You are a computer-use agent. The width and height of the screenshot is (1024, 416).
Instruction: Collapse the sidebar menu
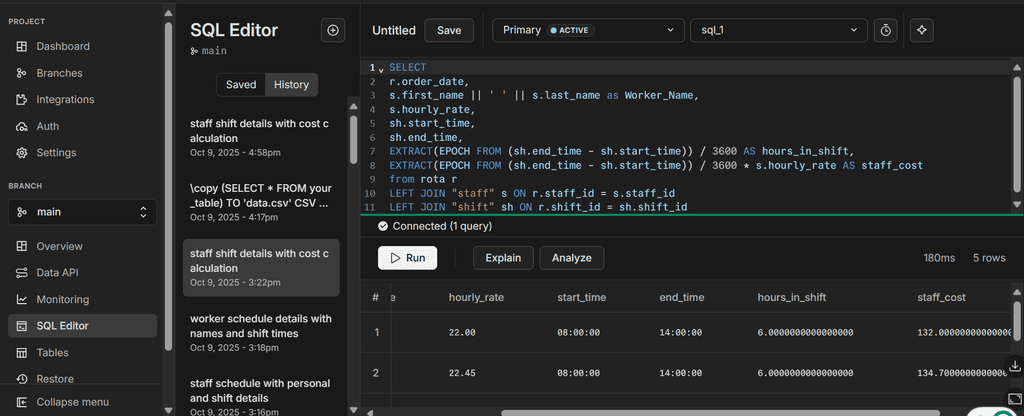72,402
